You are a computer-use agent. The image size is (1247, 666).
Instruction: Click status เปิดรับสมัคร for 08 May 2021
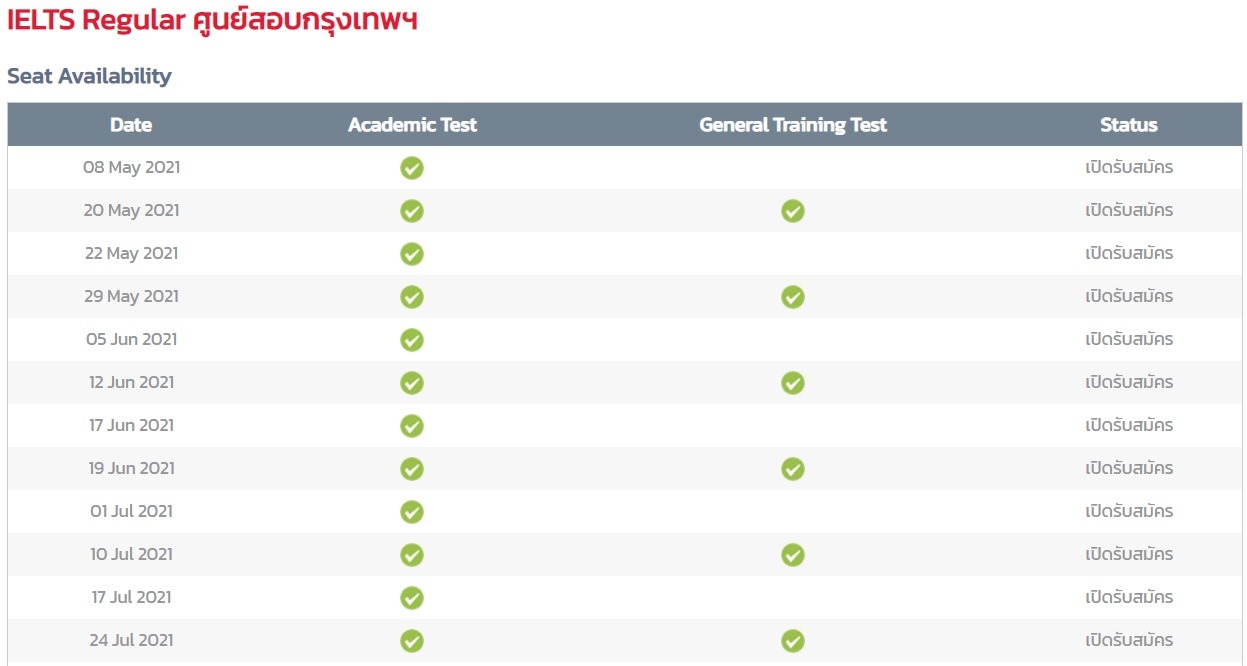pyautogui.click(x=1129, y=168)
